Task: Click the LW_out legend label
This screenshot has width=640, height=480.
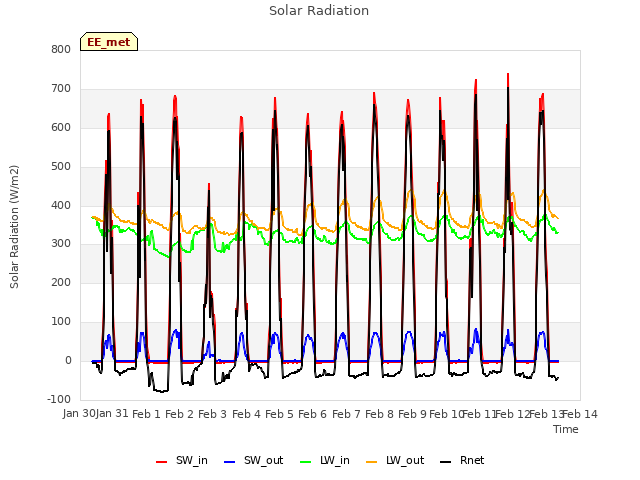Action: click(405, 460)
